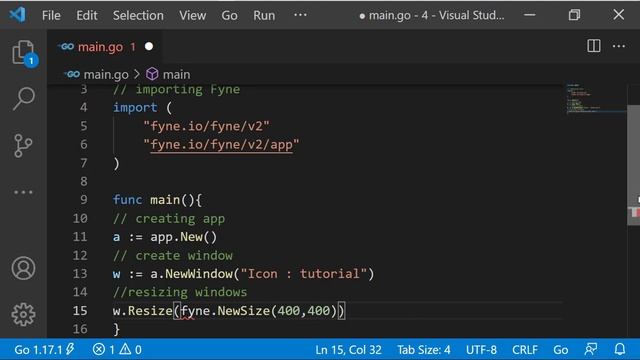640x360 pixels.
Task: Click the main symbol cube icon in breadcrumb
Action: (152, 74)
